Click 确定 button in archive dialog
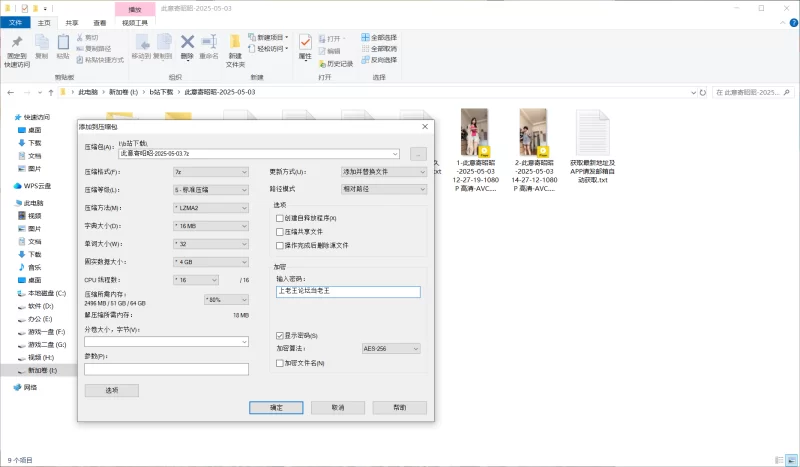The height and width of the screenshot is (467, 800). click(276, 407)
